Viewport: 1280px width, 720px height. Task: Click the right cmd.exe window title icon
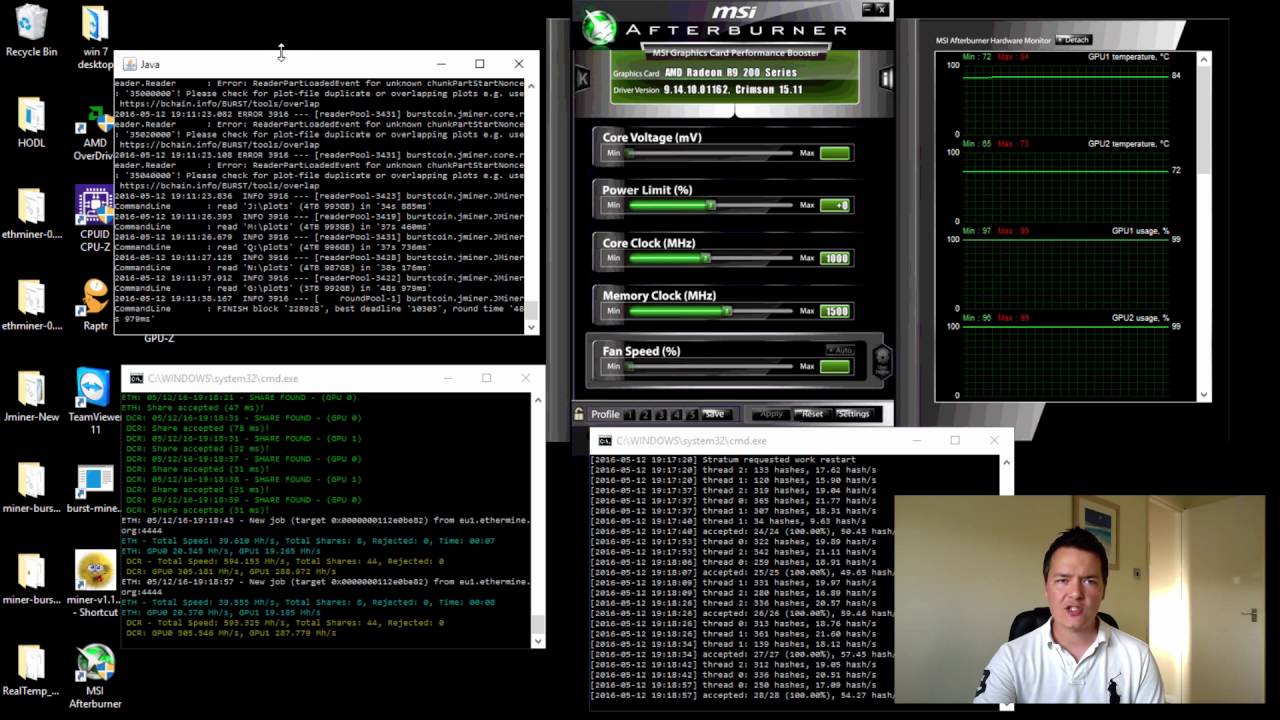[605, 441]
